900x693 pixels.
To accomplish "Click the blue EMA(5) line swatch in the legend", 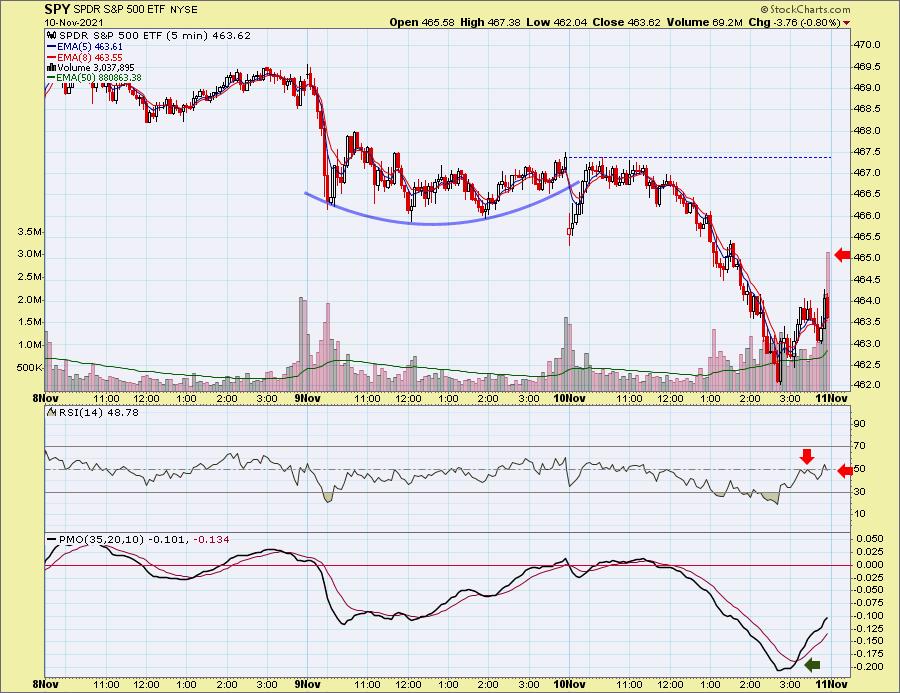I will click(51, 47).
